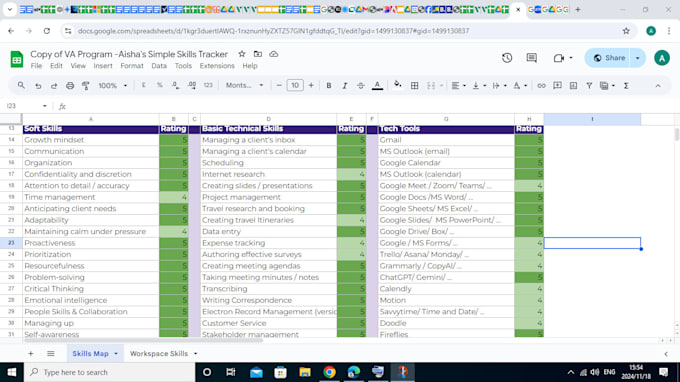Open the zoom 100% dropdown
This screenshot has height=382, width=680.
click(x=112, y=85)
